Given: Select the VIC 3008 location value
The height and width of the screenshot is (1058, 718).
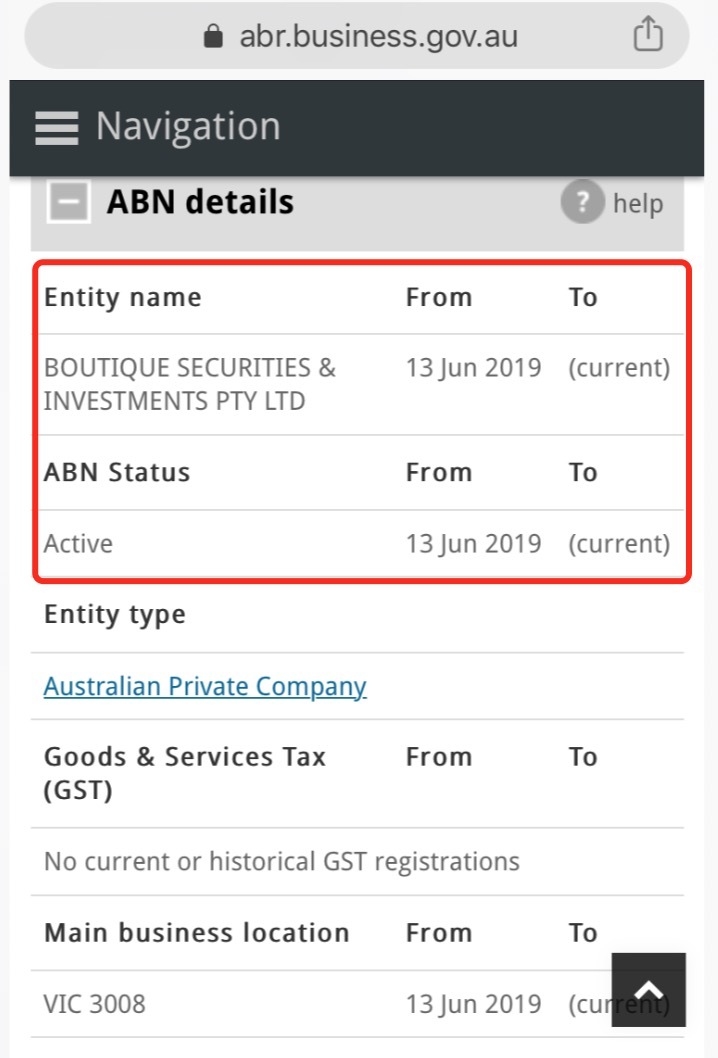Looking at the screenshot, I should pyautogui.click(x=94, y=1004).
